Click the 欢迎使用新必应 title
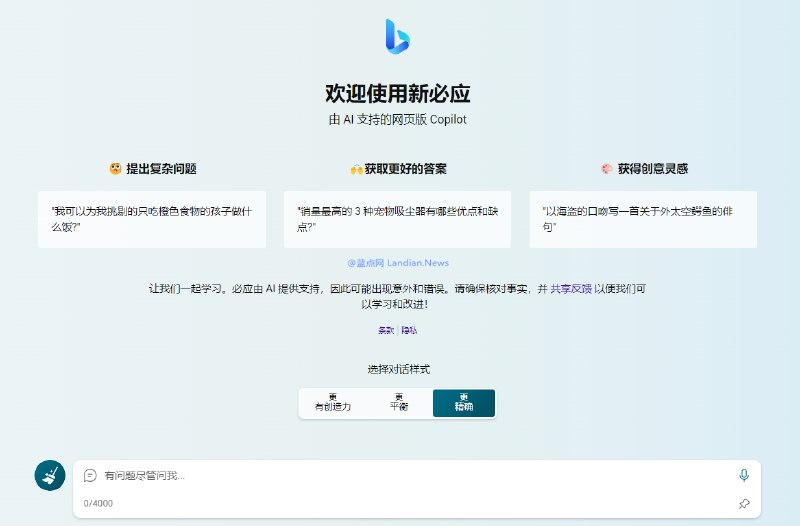Viewport: 800px width, 526px height. [397, 93]
